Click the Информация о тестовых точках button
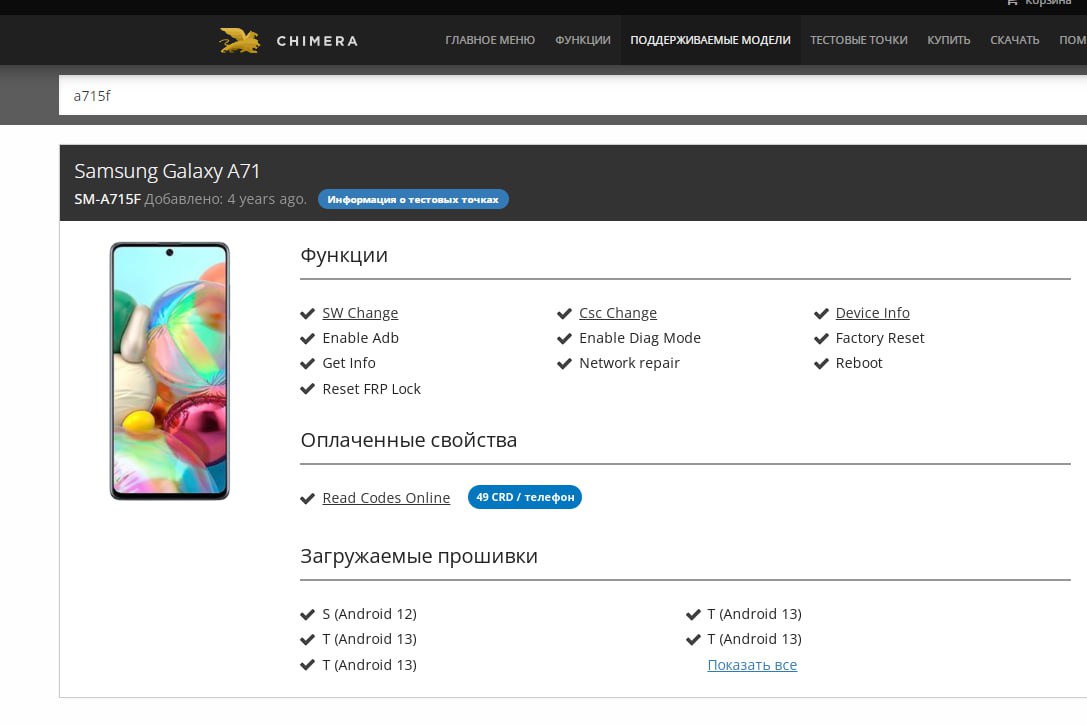Screen dimensions: 1087x726 pos(413,200)
